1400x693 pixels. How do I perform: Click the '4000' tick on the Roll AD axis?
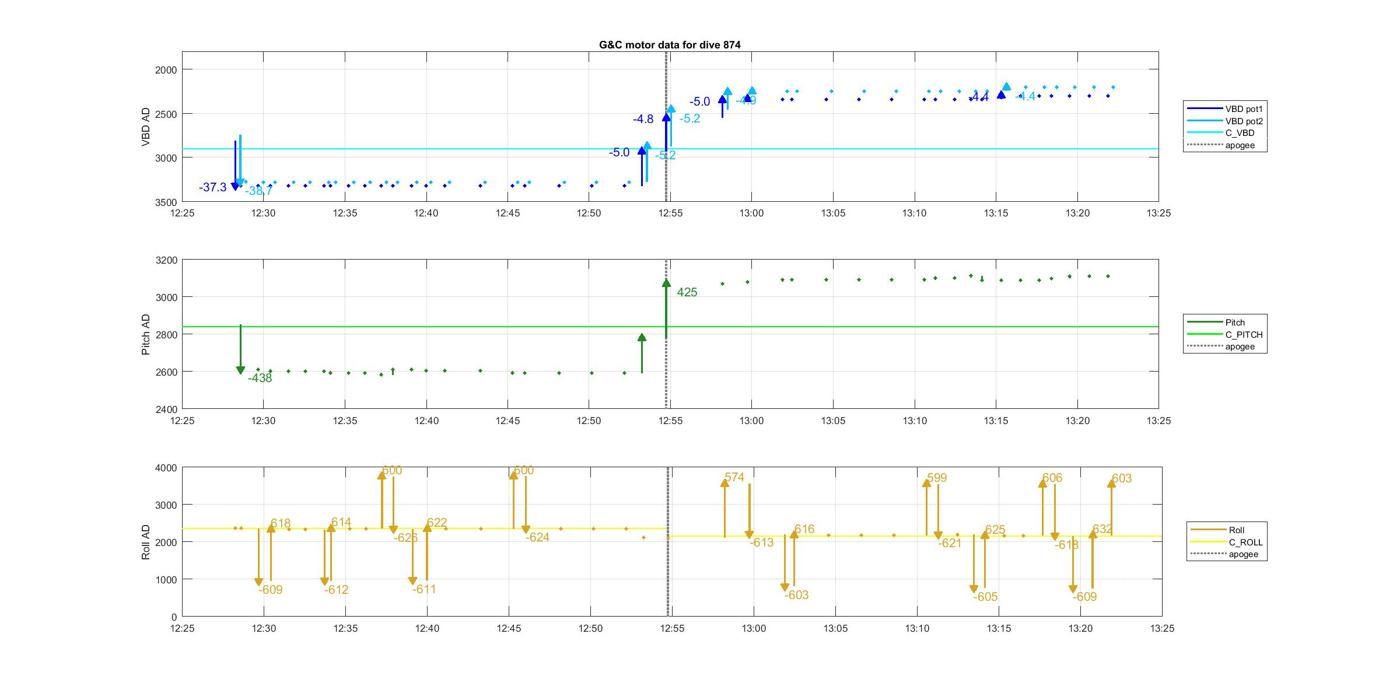[x=166, y=468]
